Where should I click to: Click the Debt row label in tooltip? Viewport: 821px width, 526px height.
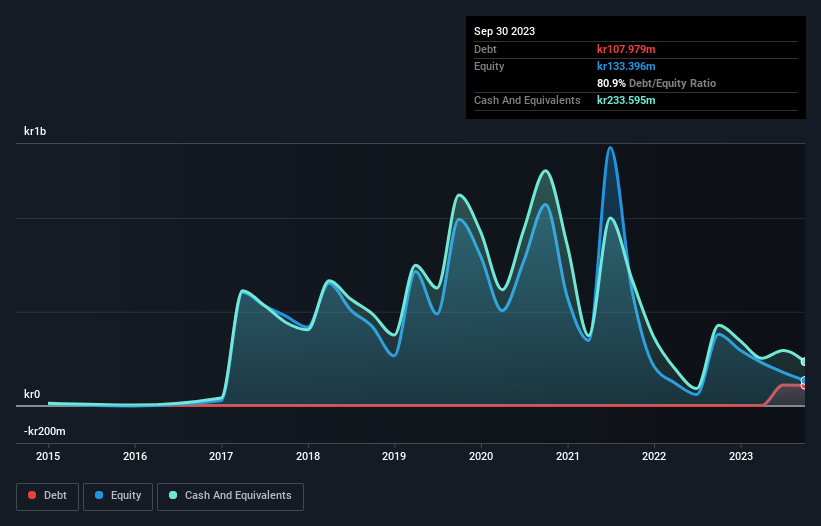485,49
